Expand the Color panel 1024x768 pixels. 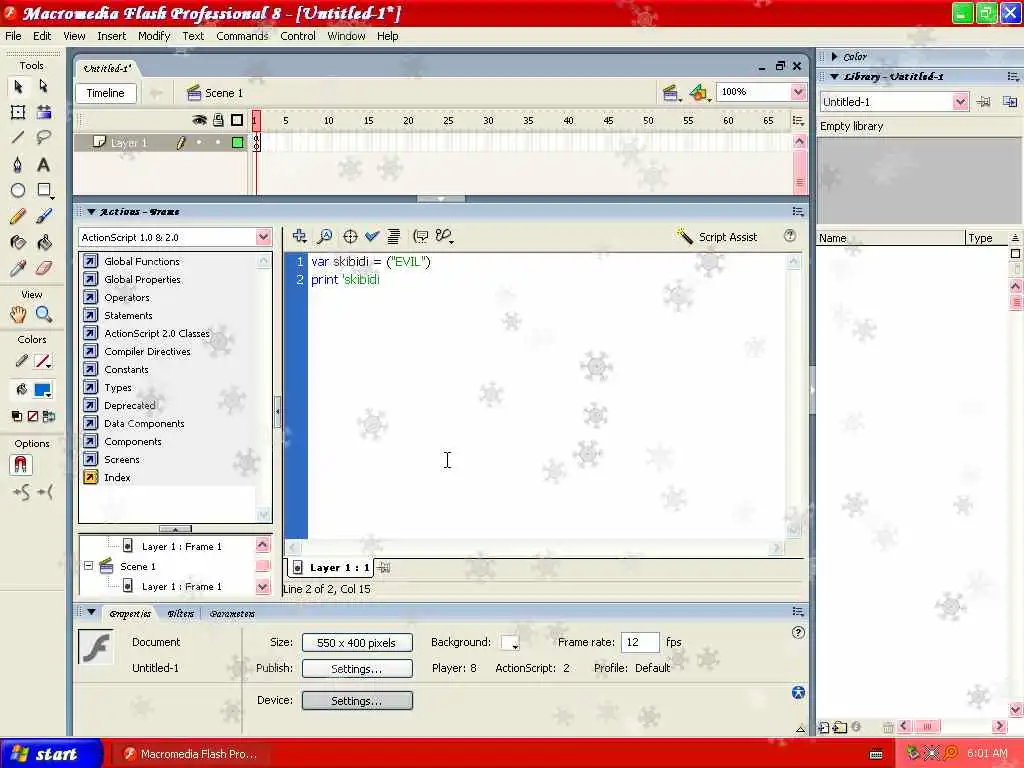point(835,57)
